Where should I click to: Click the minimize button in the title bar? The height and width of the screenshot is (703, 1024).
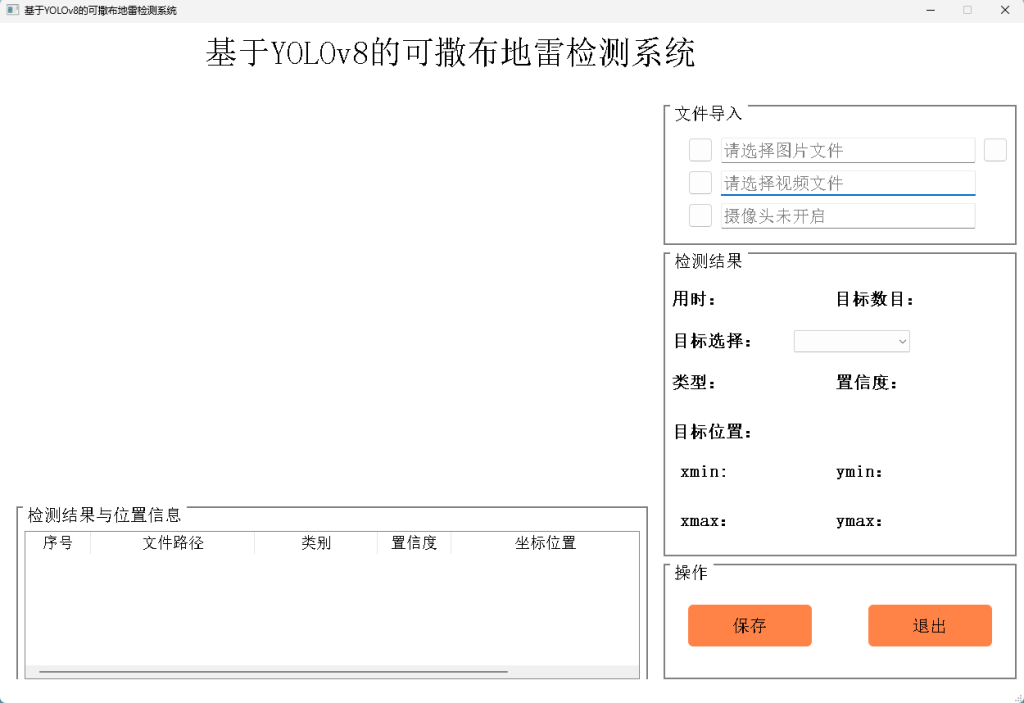click(930, 10)
